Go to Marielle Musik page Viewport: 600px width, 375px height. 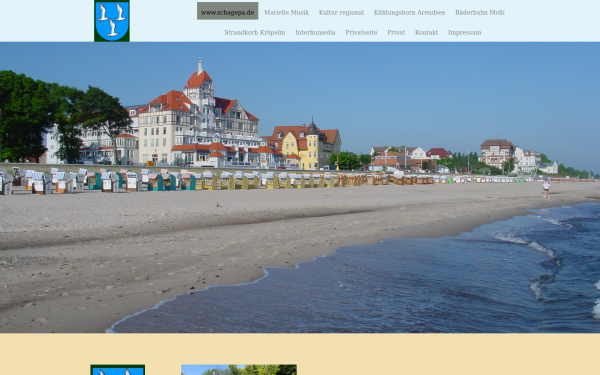(x=287, y=13)
